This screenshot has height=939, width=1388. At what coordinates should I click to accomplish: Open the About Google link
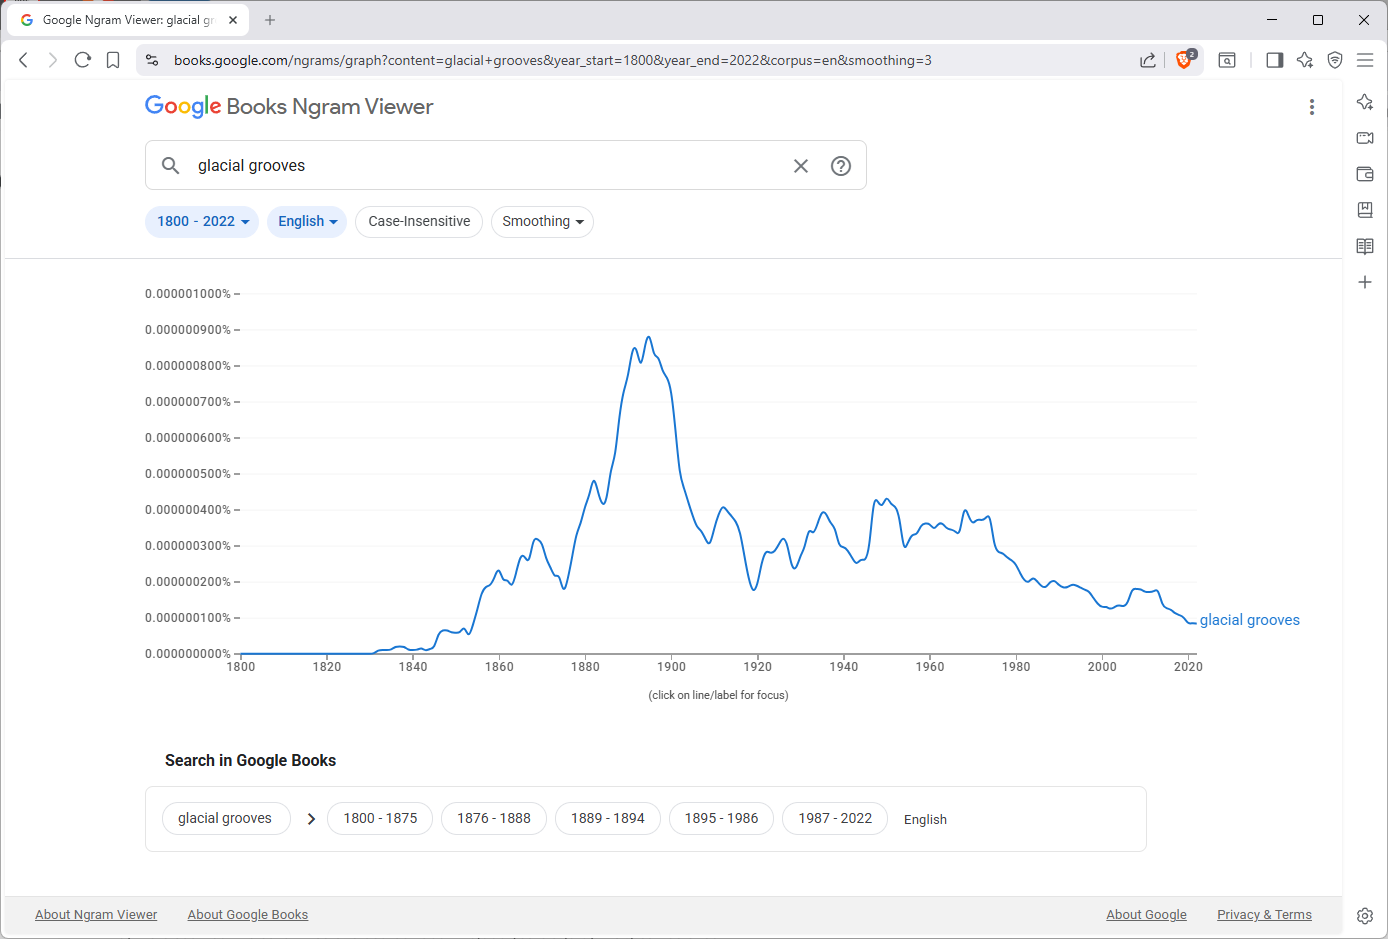click(1146, 914)
